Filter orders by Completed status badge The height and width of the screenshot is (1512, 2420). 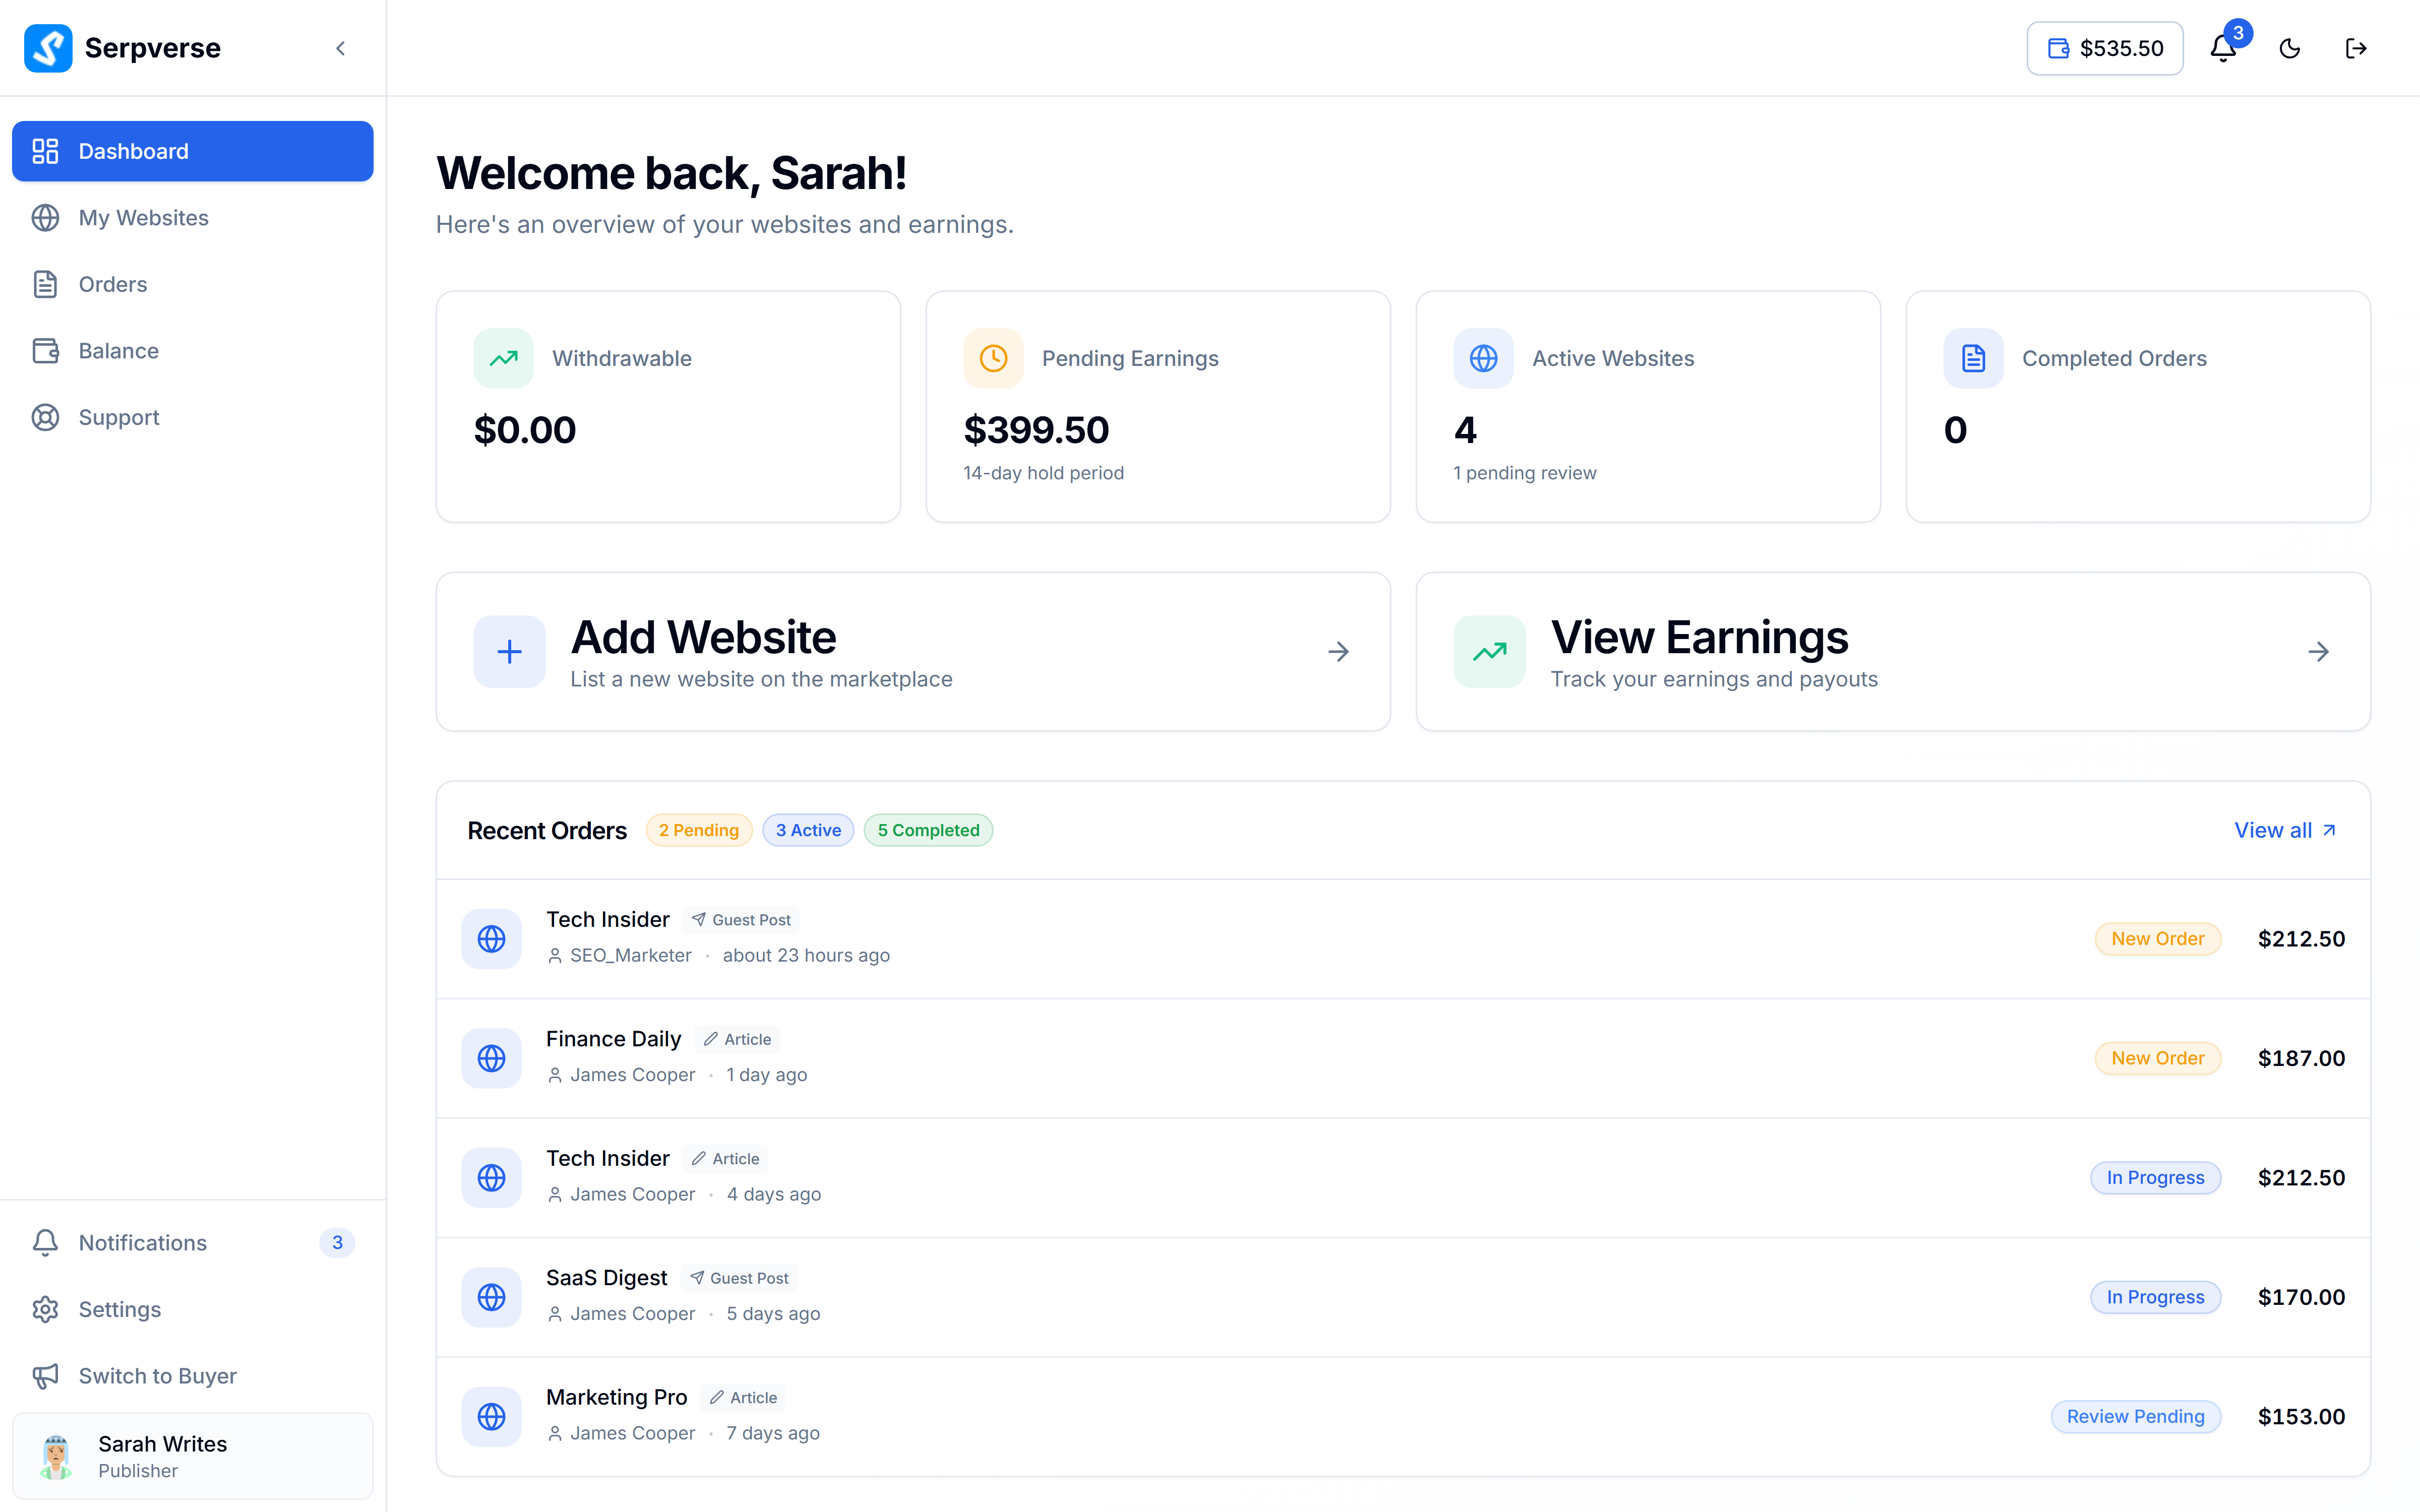click(928, 830)
